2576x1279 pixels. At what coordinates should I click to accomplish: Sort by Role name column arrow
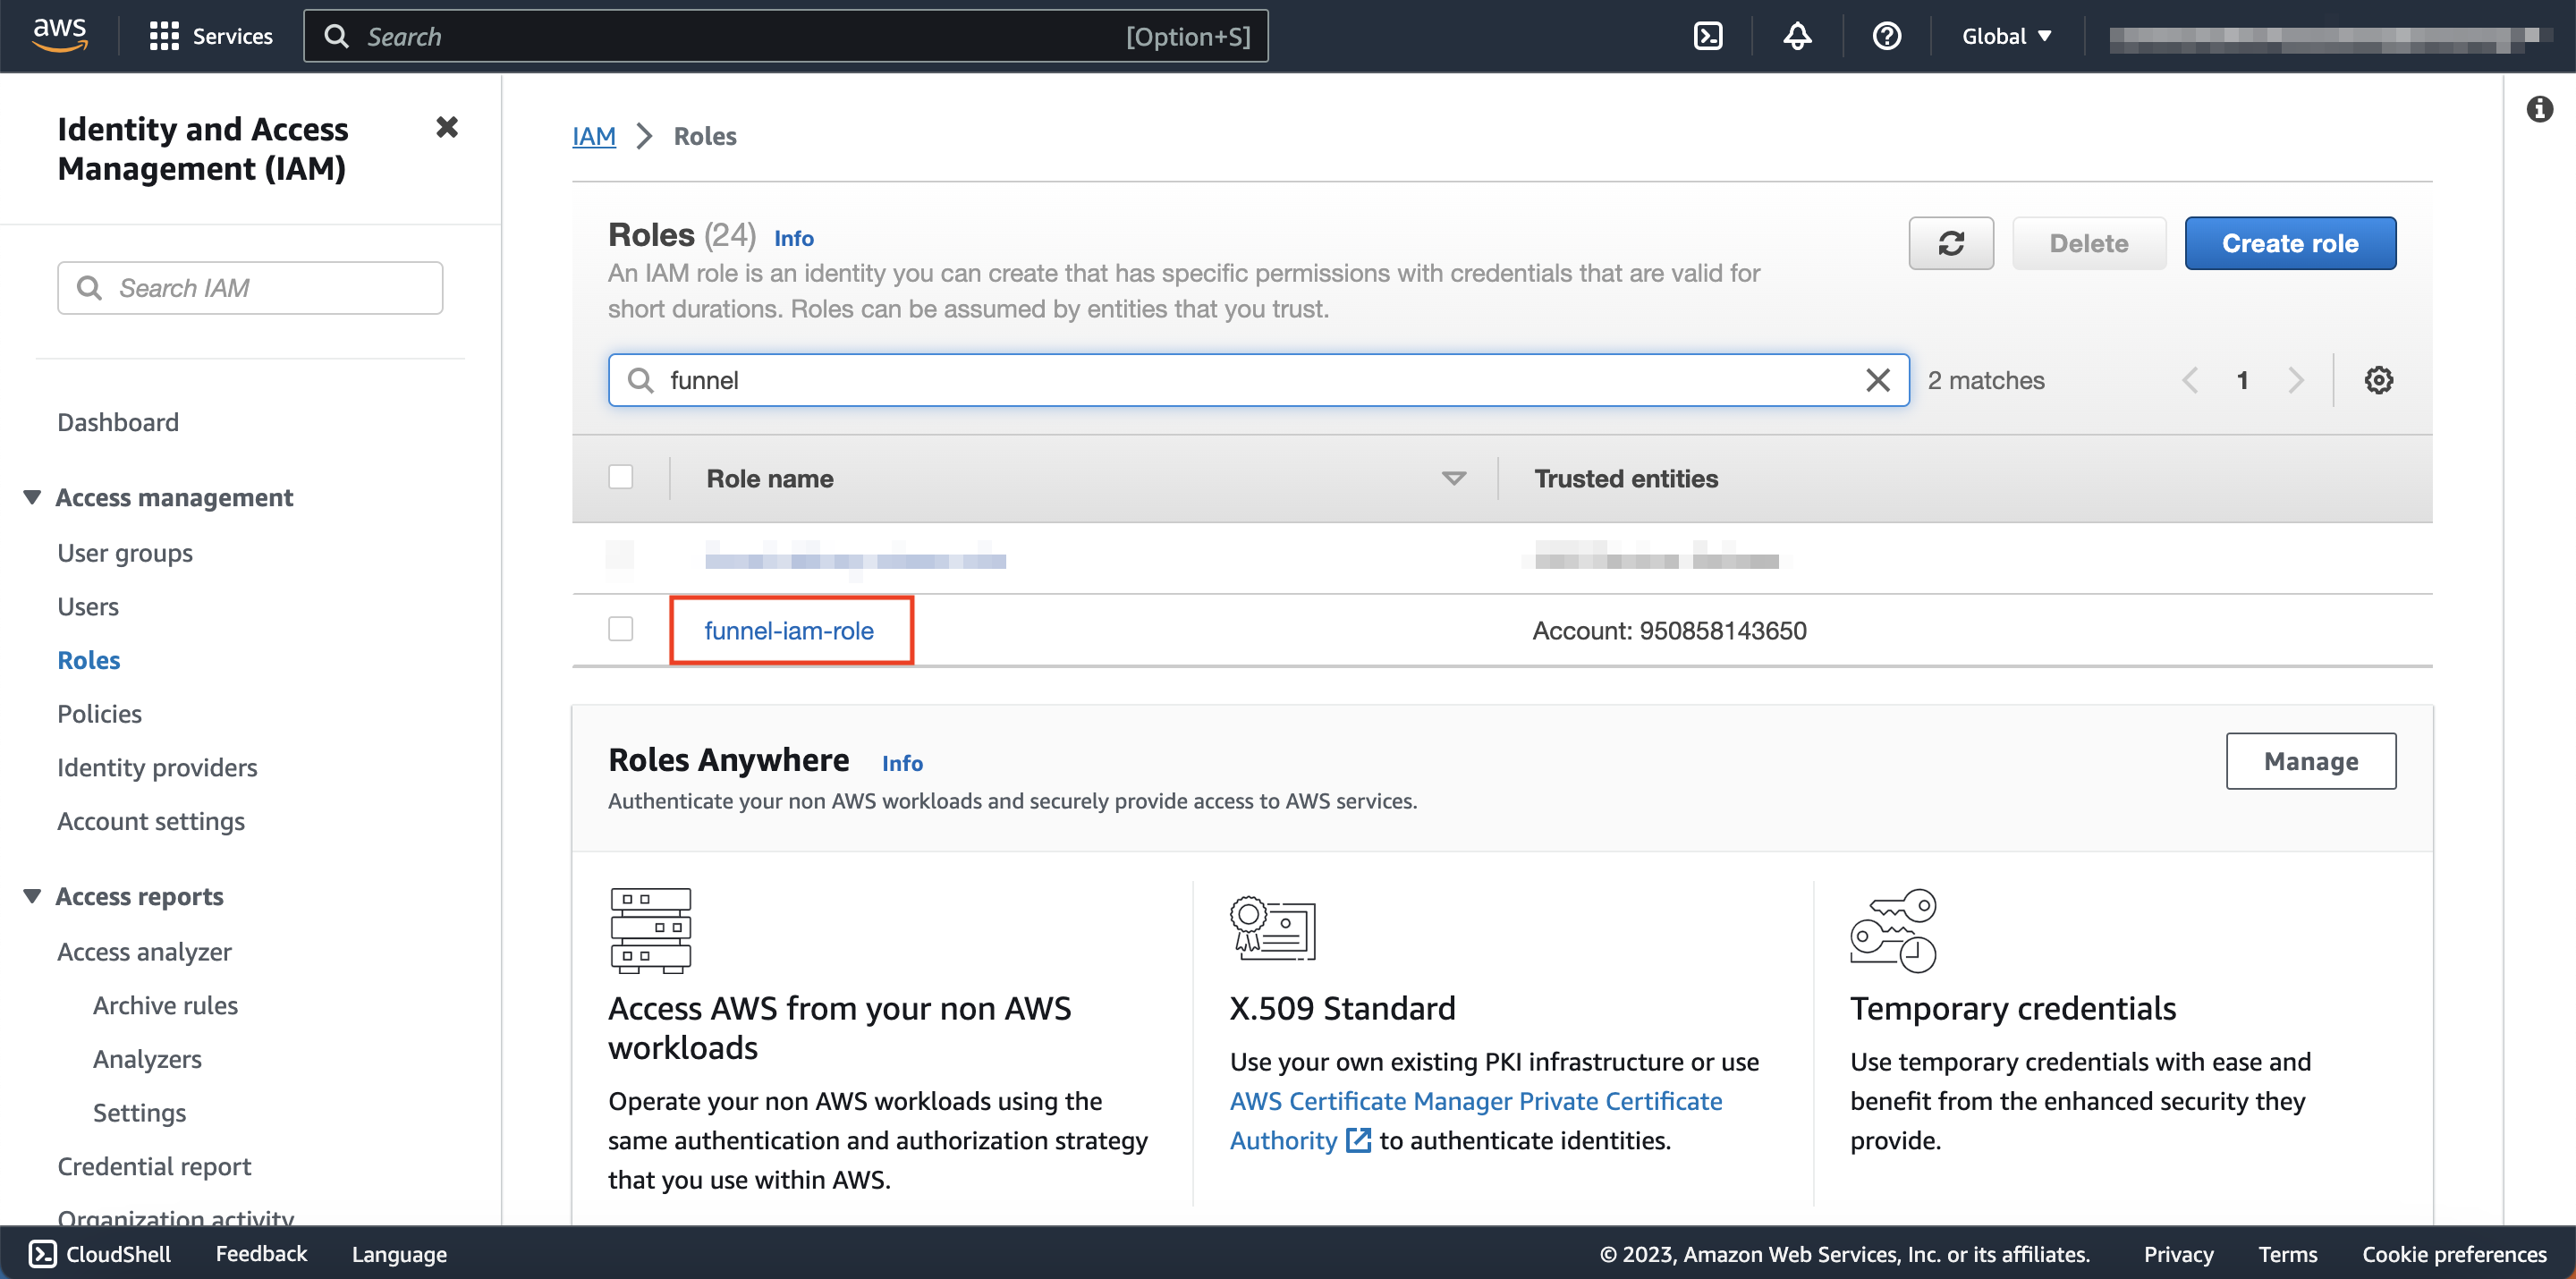coord(1453,478)
